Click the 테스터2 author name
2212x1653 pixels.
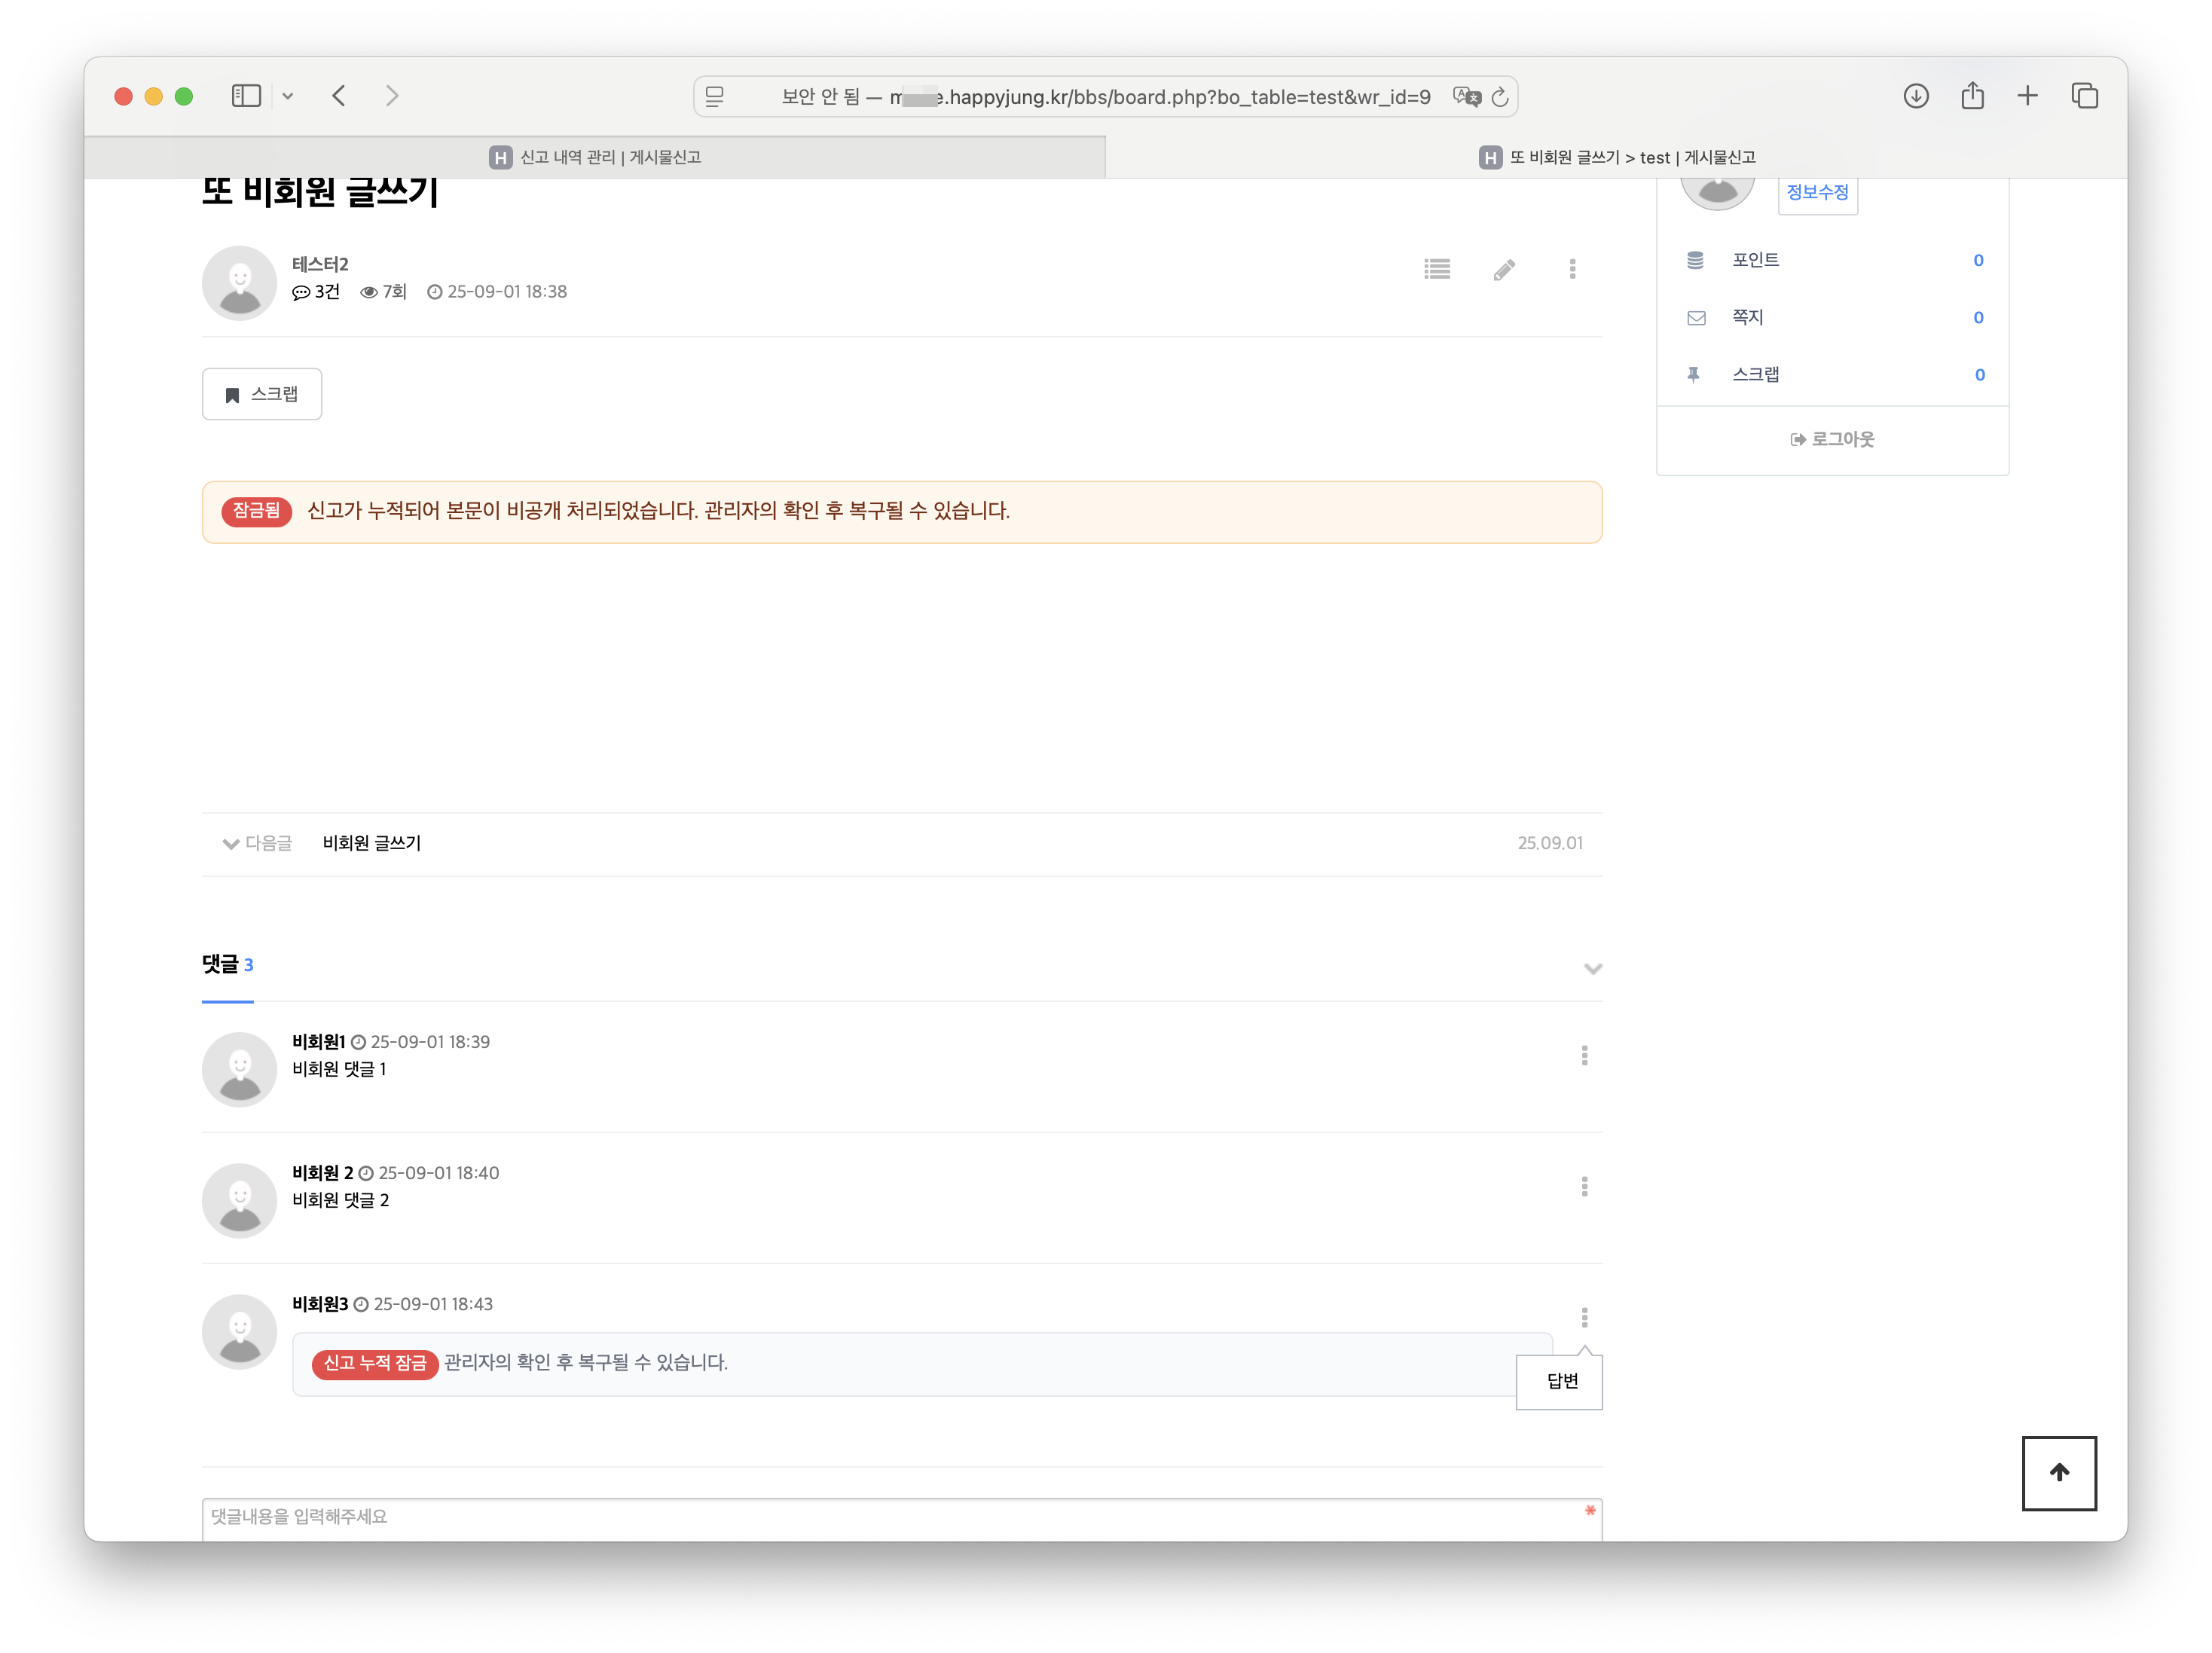point(320,264)
